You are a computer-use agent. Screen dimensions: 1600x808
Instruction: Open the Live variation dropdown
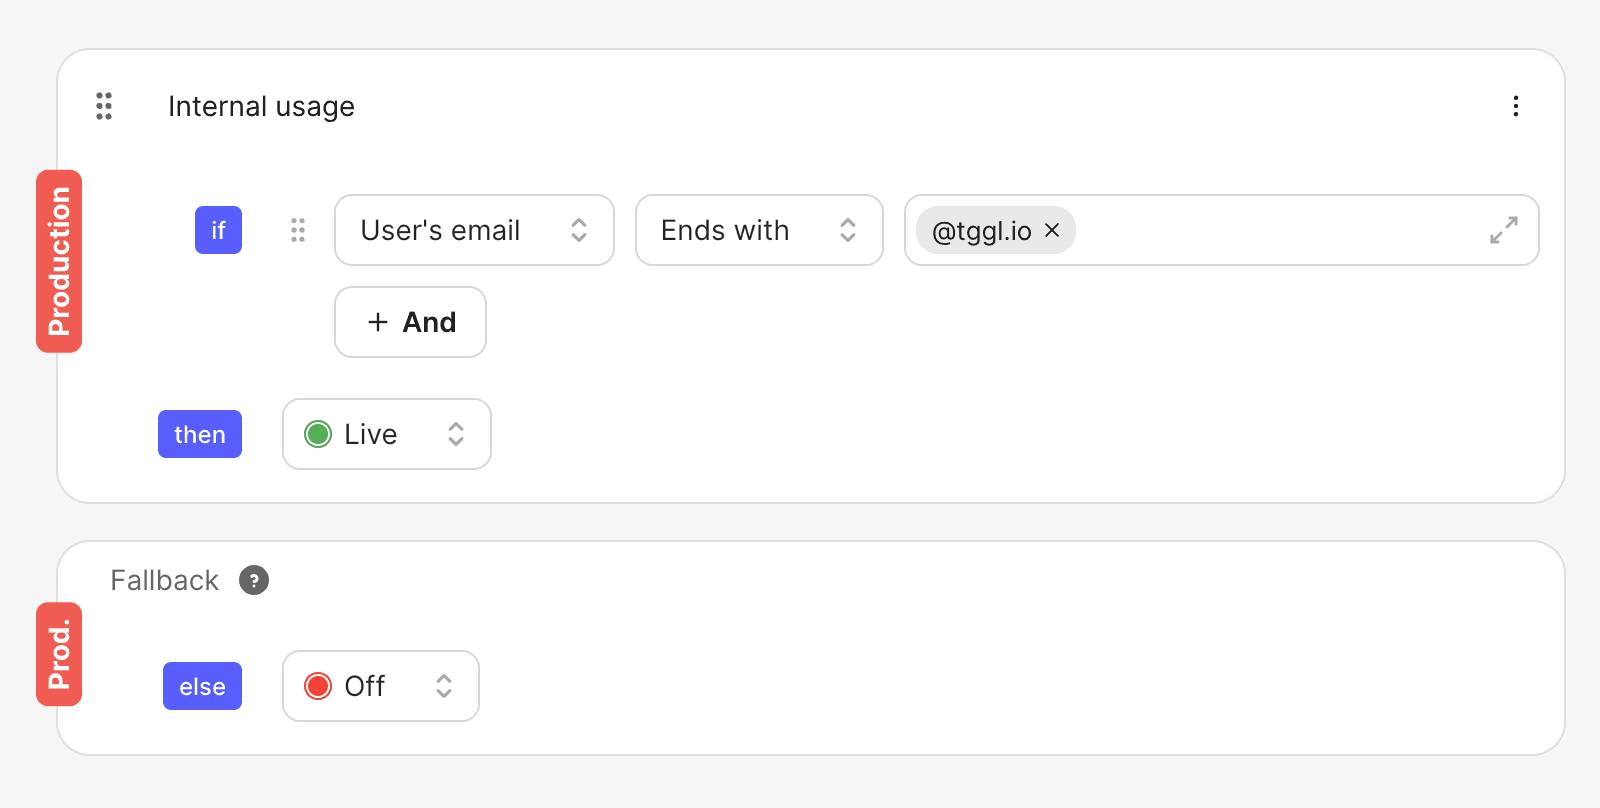click(387, 434)
